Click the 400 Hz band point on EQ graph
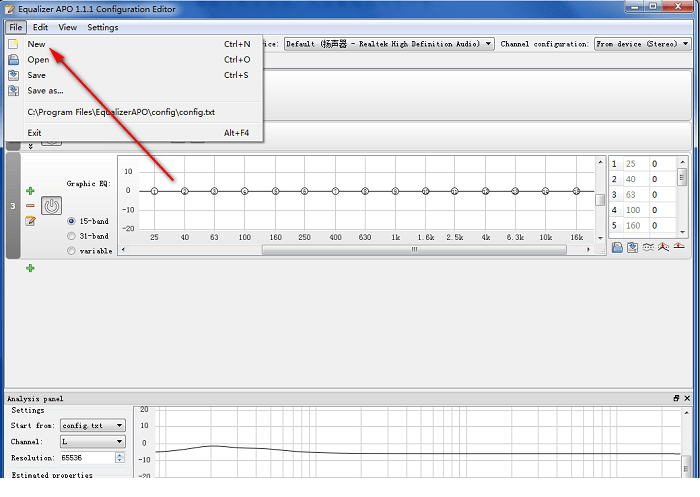 pyautogui.click(x=335, y=191)
